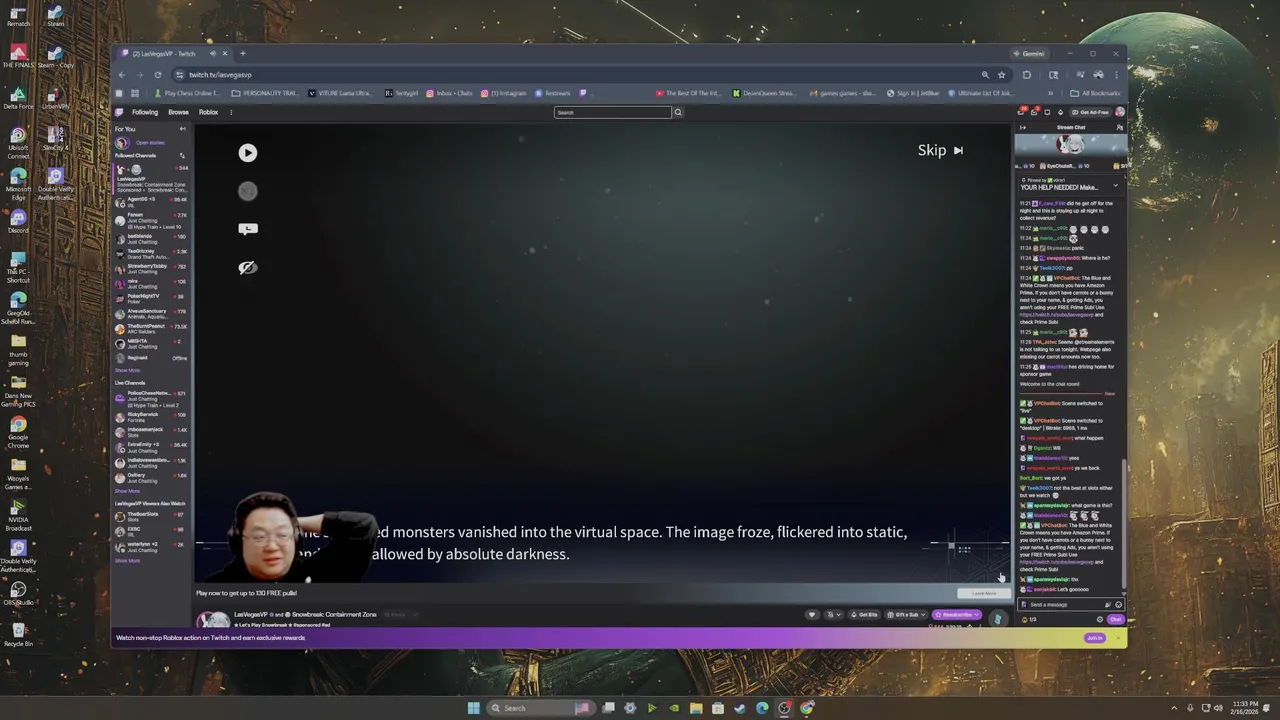
Task: Sort the Followed Channels list
Action: 182,156
